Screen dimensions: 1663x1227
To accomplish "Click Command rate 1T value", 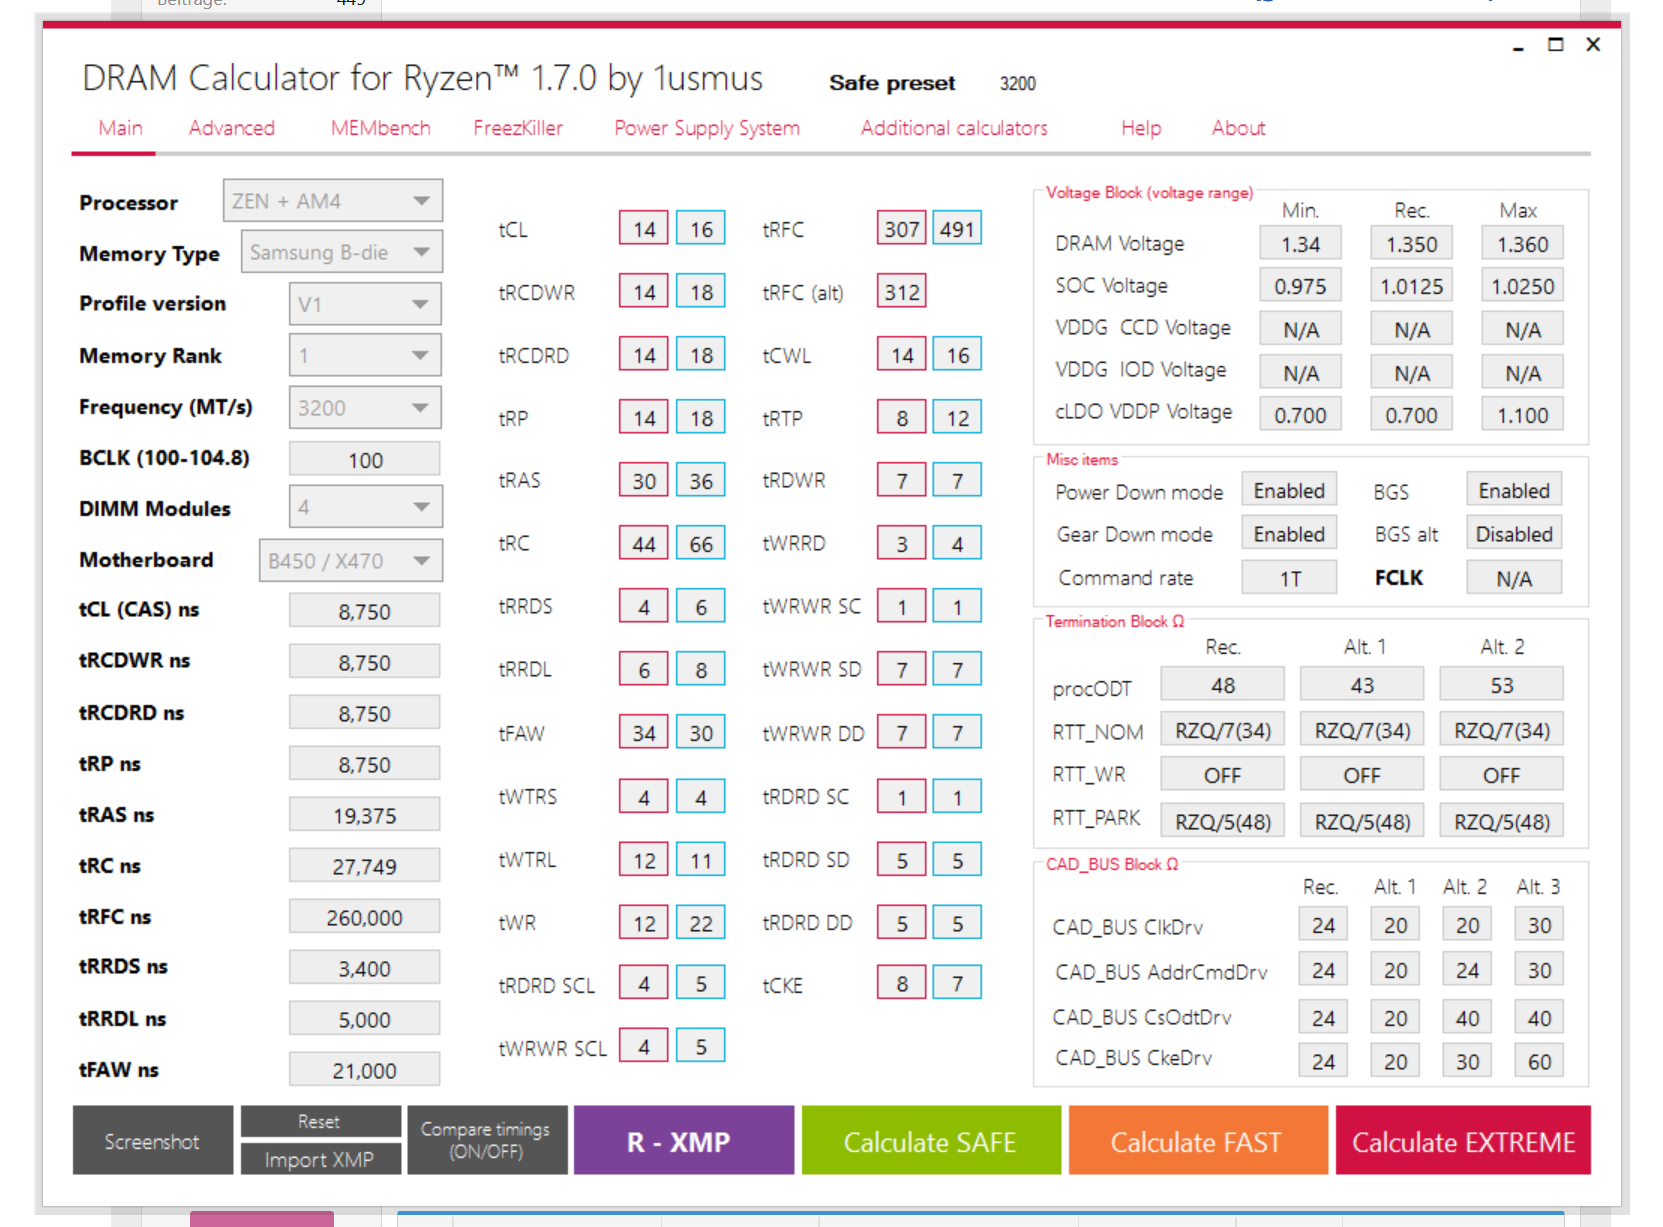I will [1289, 578].
